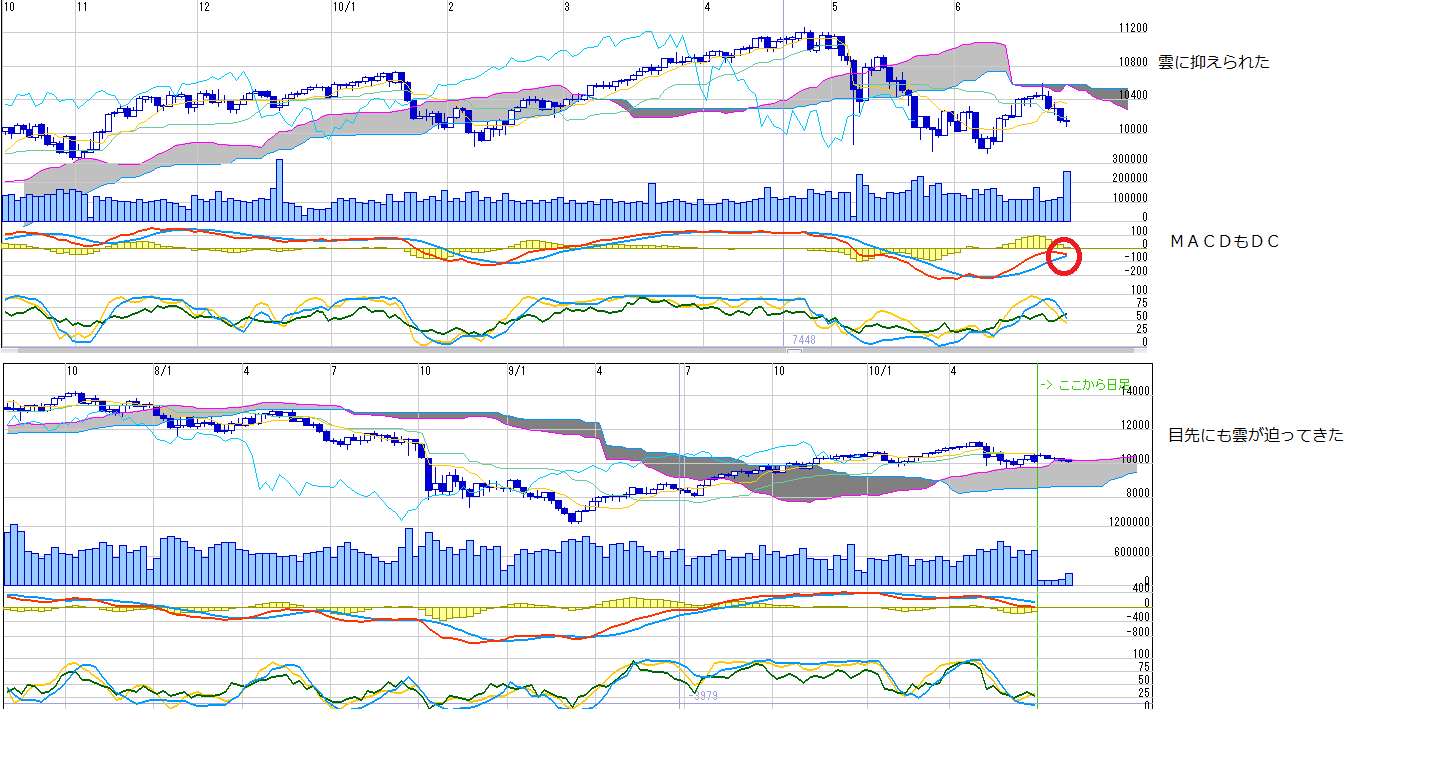
Task: Click the "-400" MACD axis value
Action: [1140, 617]
